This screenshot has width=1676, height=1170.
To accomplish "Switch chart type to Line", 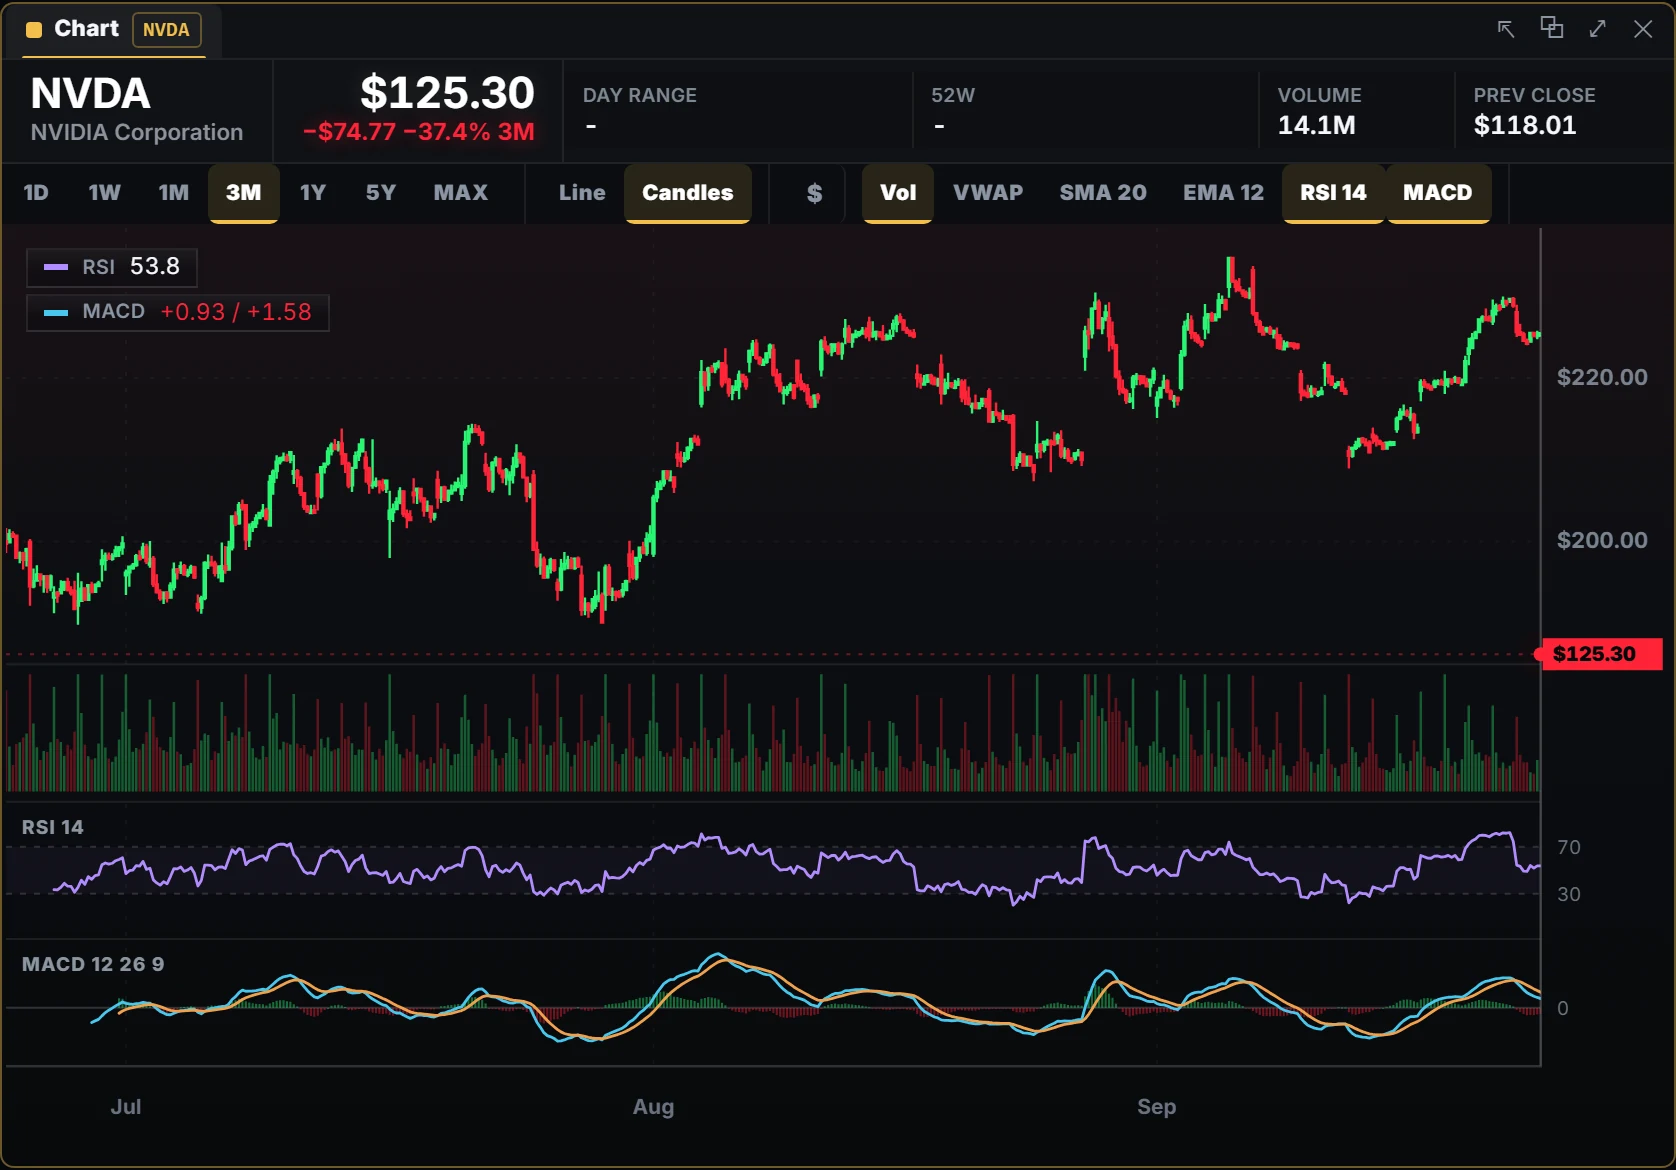I will [582, 192].
